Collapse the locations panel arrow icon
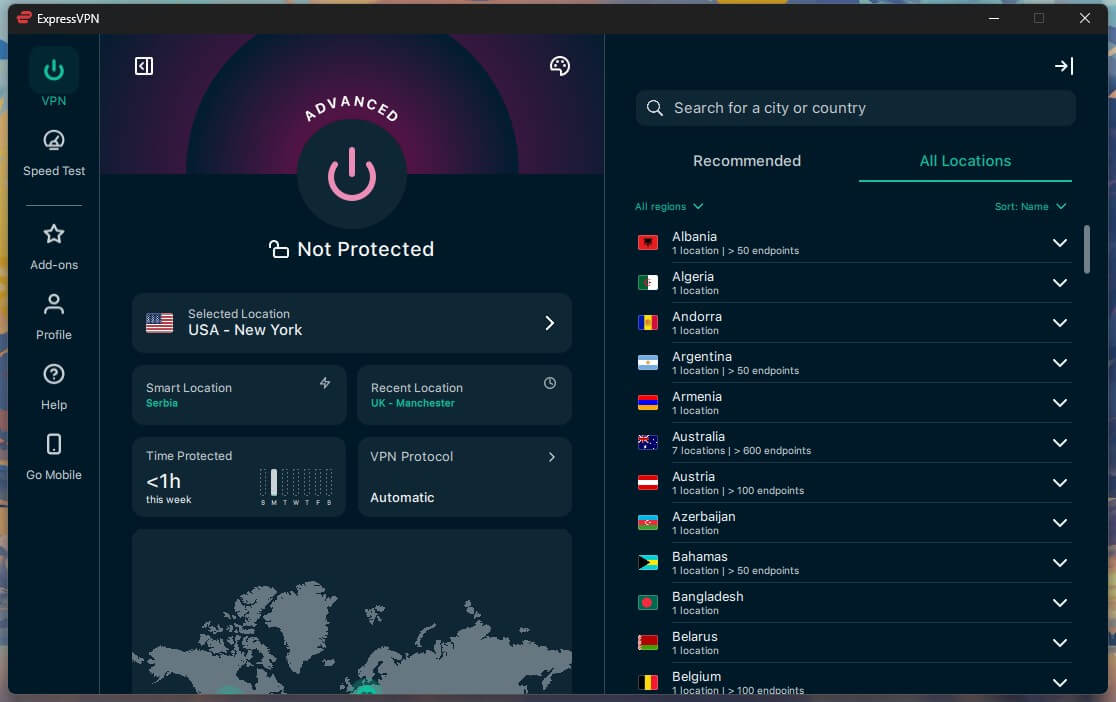 1063,66
